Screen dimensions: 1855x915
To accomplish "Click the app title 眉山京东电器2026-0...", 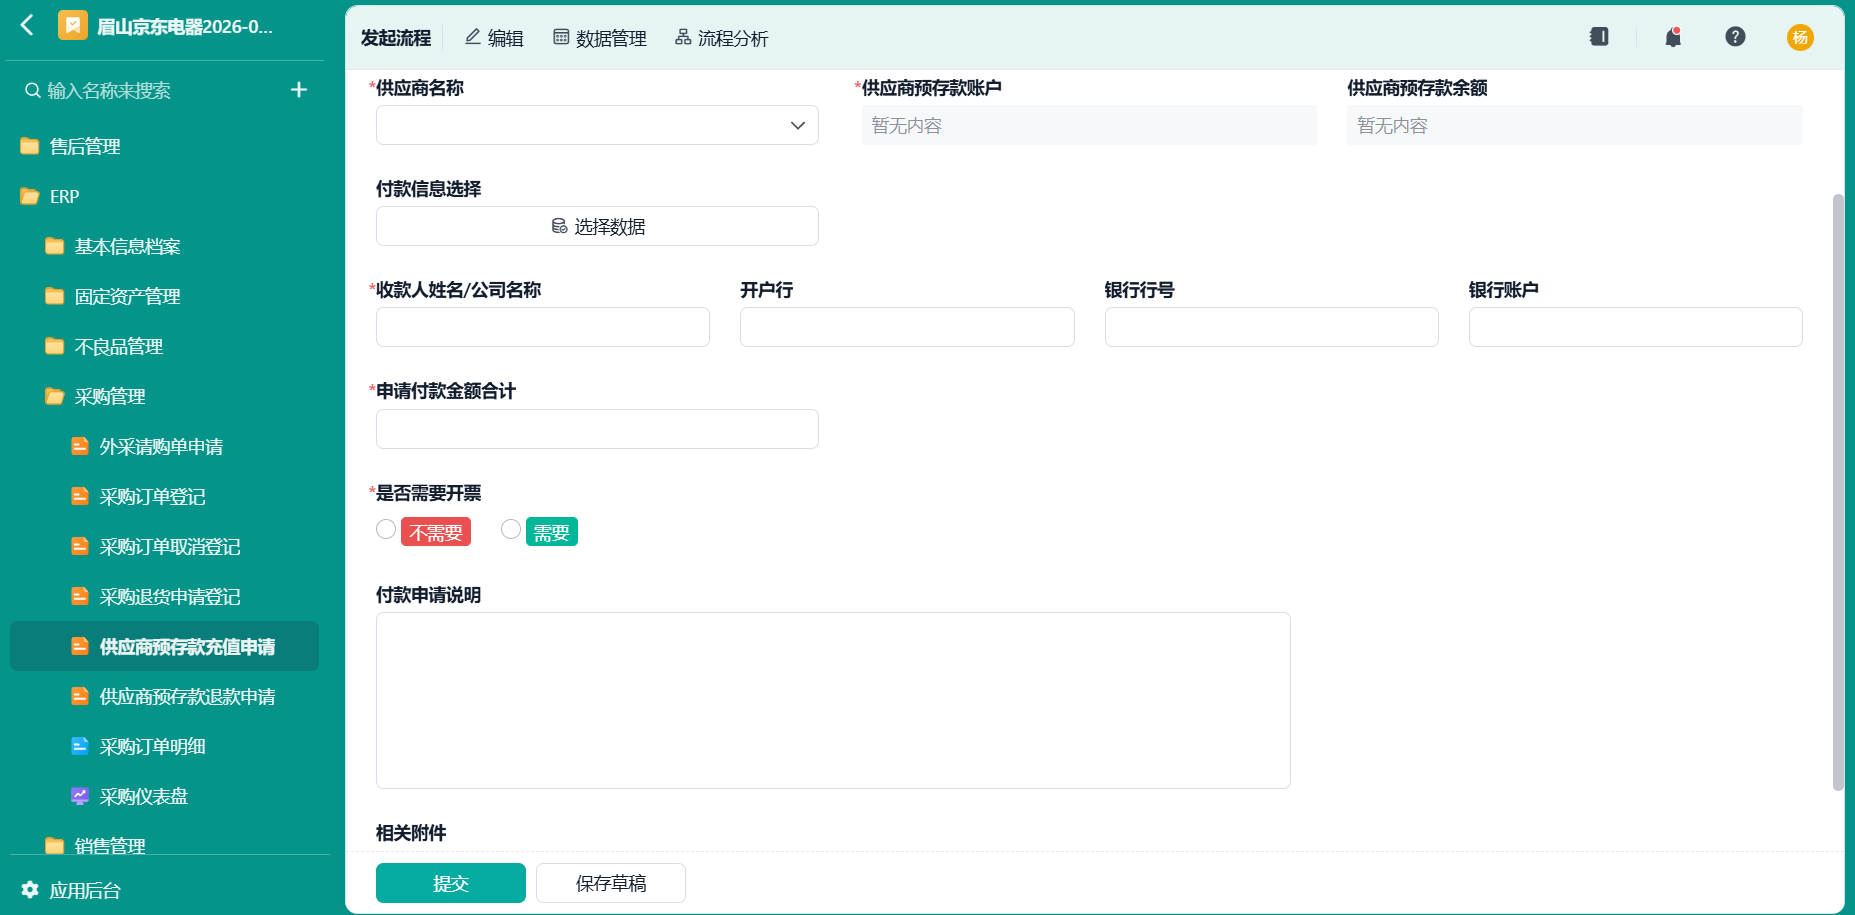I will (185, 26).
